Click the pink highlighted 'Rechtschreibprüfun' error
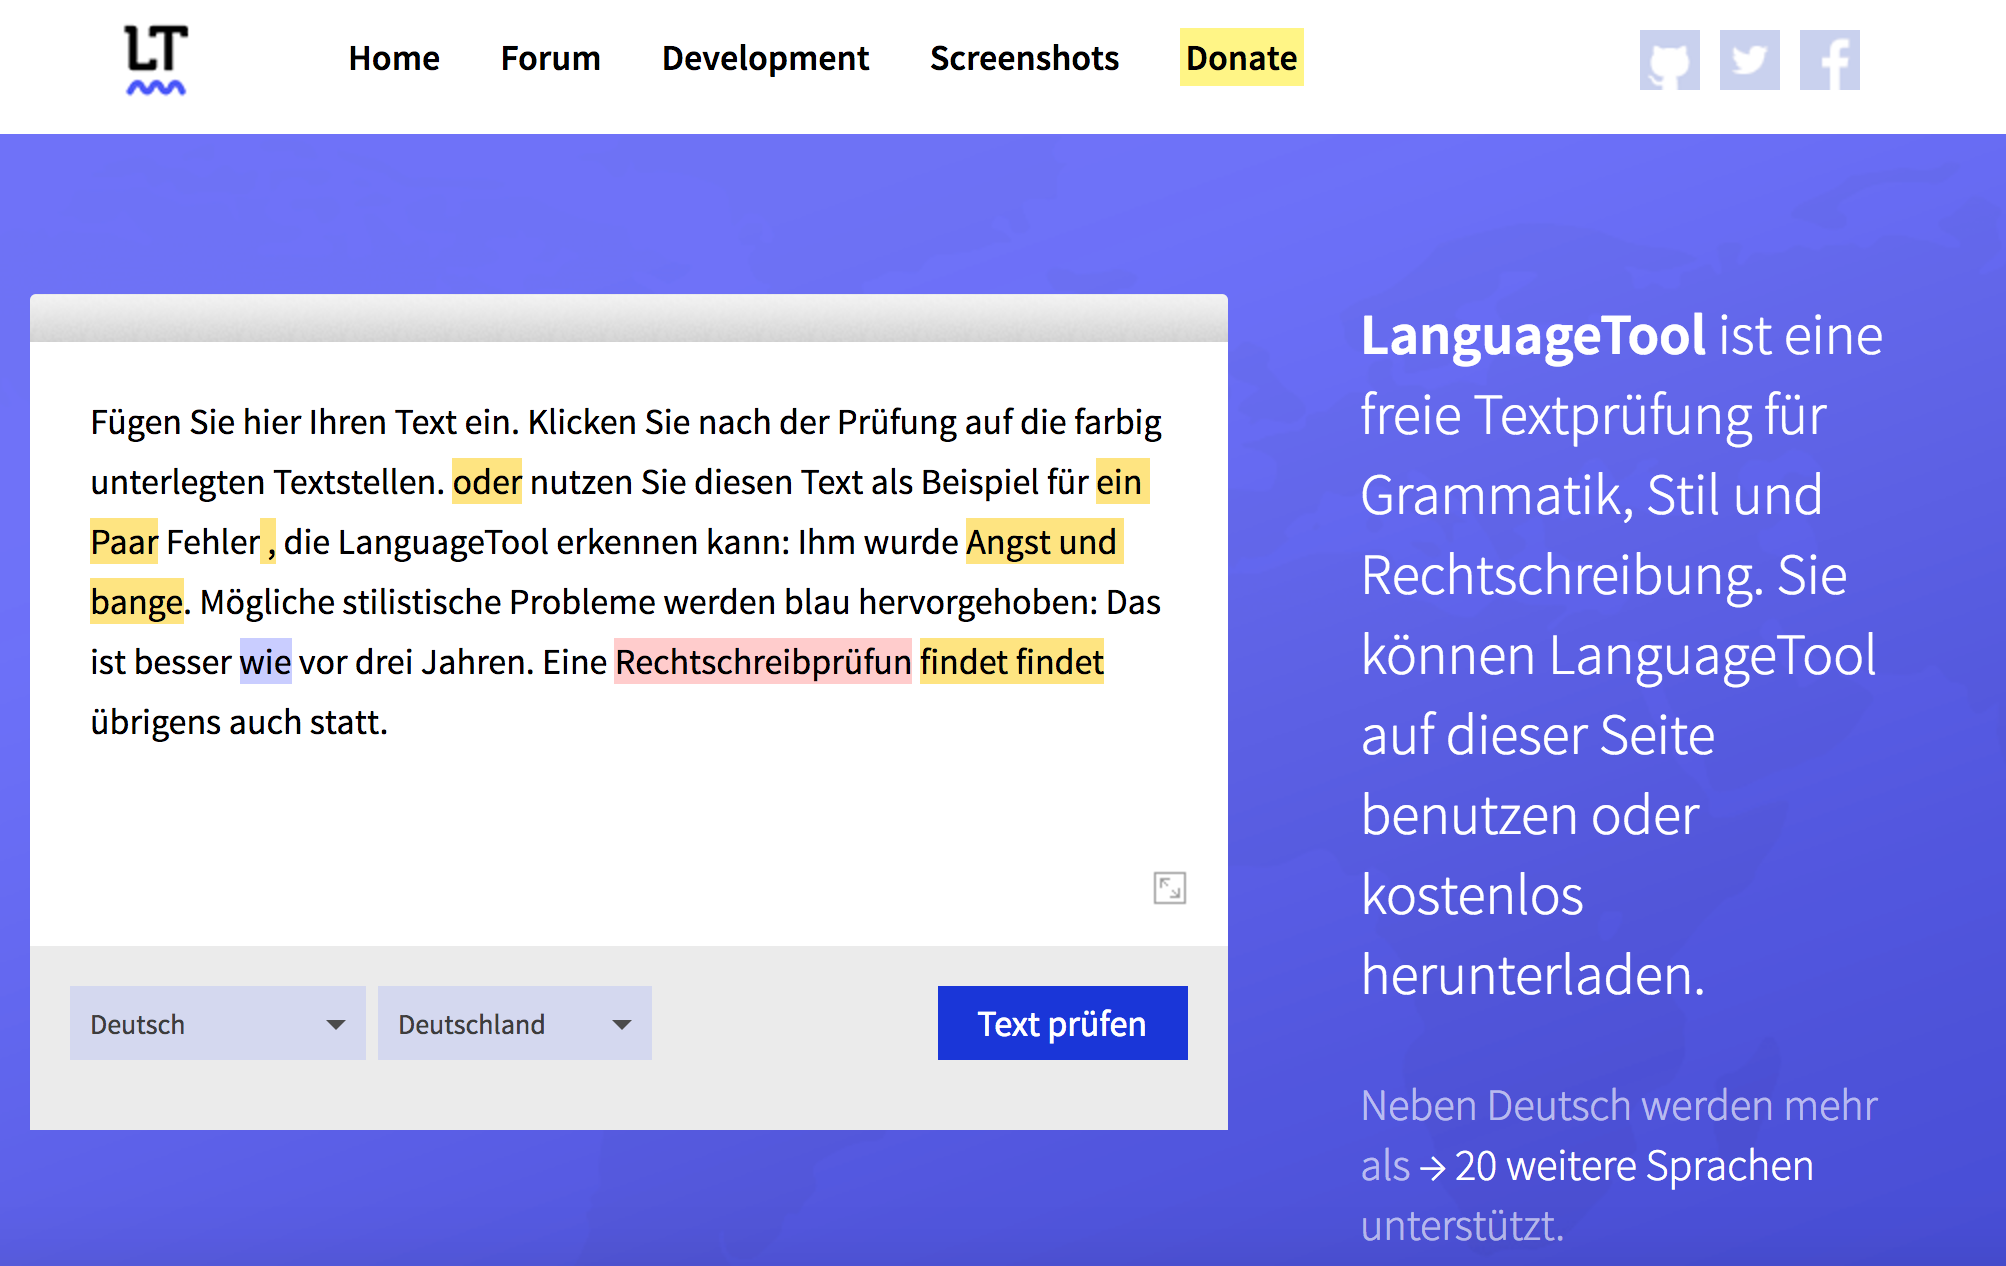 pyautogui.click(x=762, y=662)
